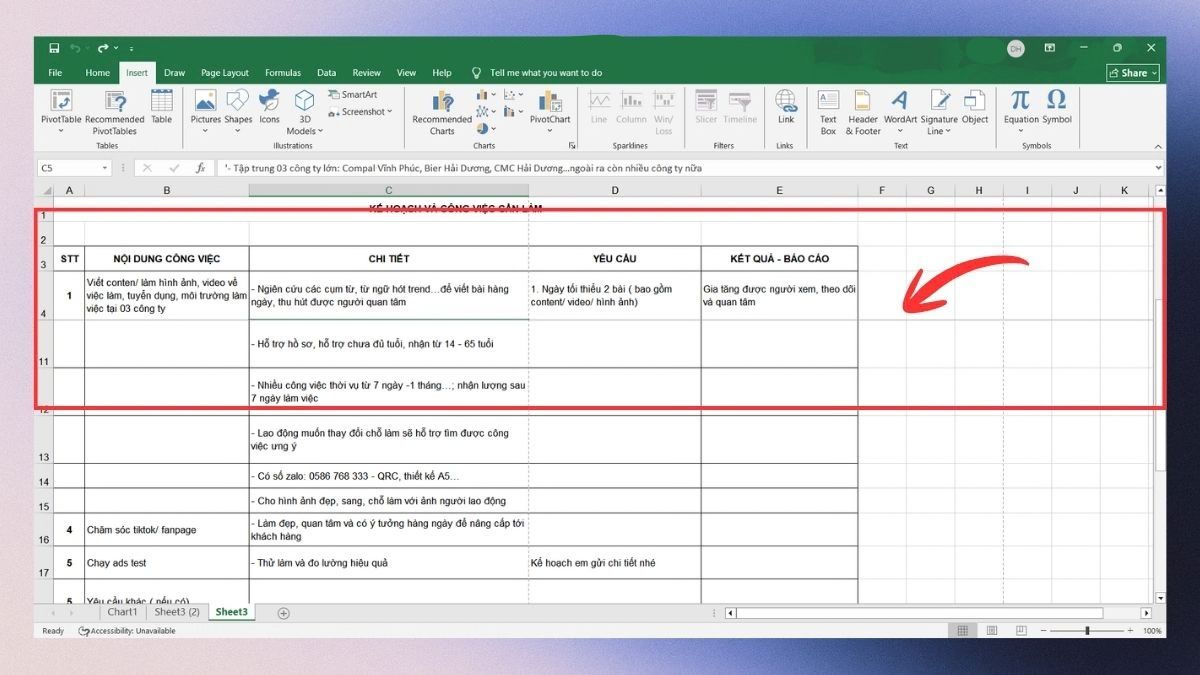Expand the formula bar

(1158, 168)
